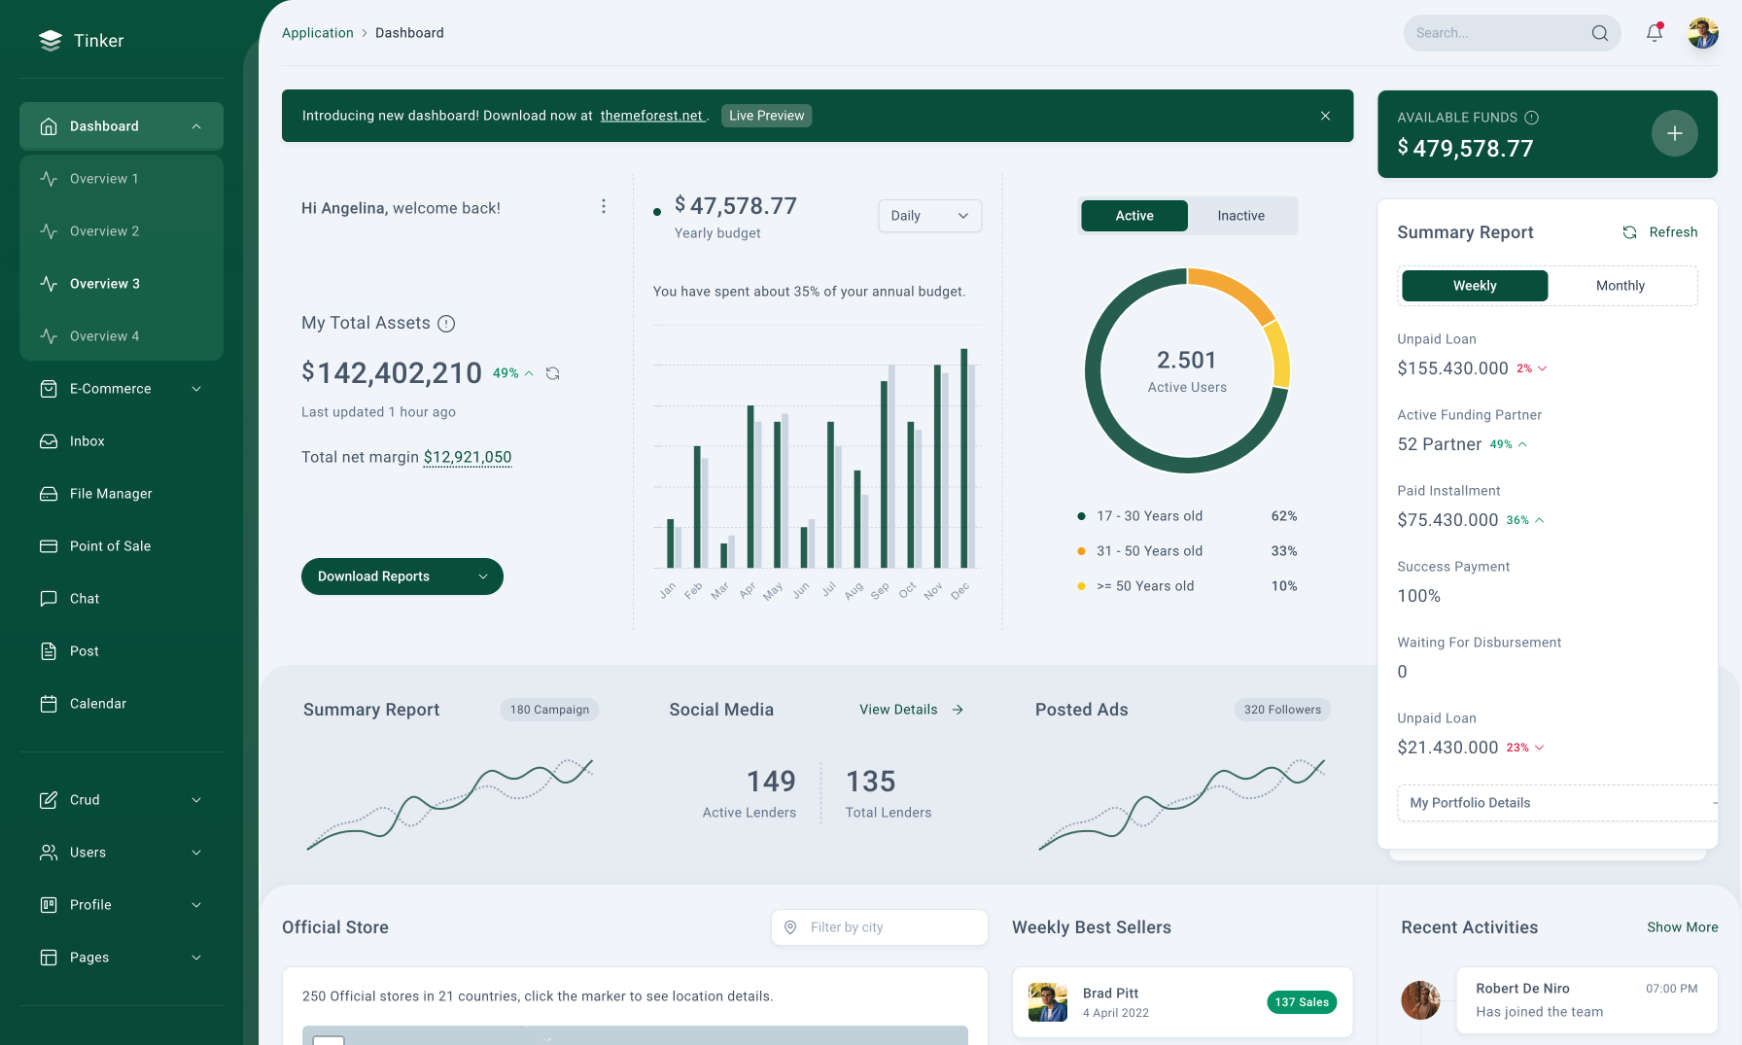Click the info icon next to My Total Assets
Image resolution: width=1742 pixels, height=1045 pixels.
[x=447, y=323]
